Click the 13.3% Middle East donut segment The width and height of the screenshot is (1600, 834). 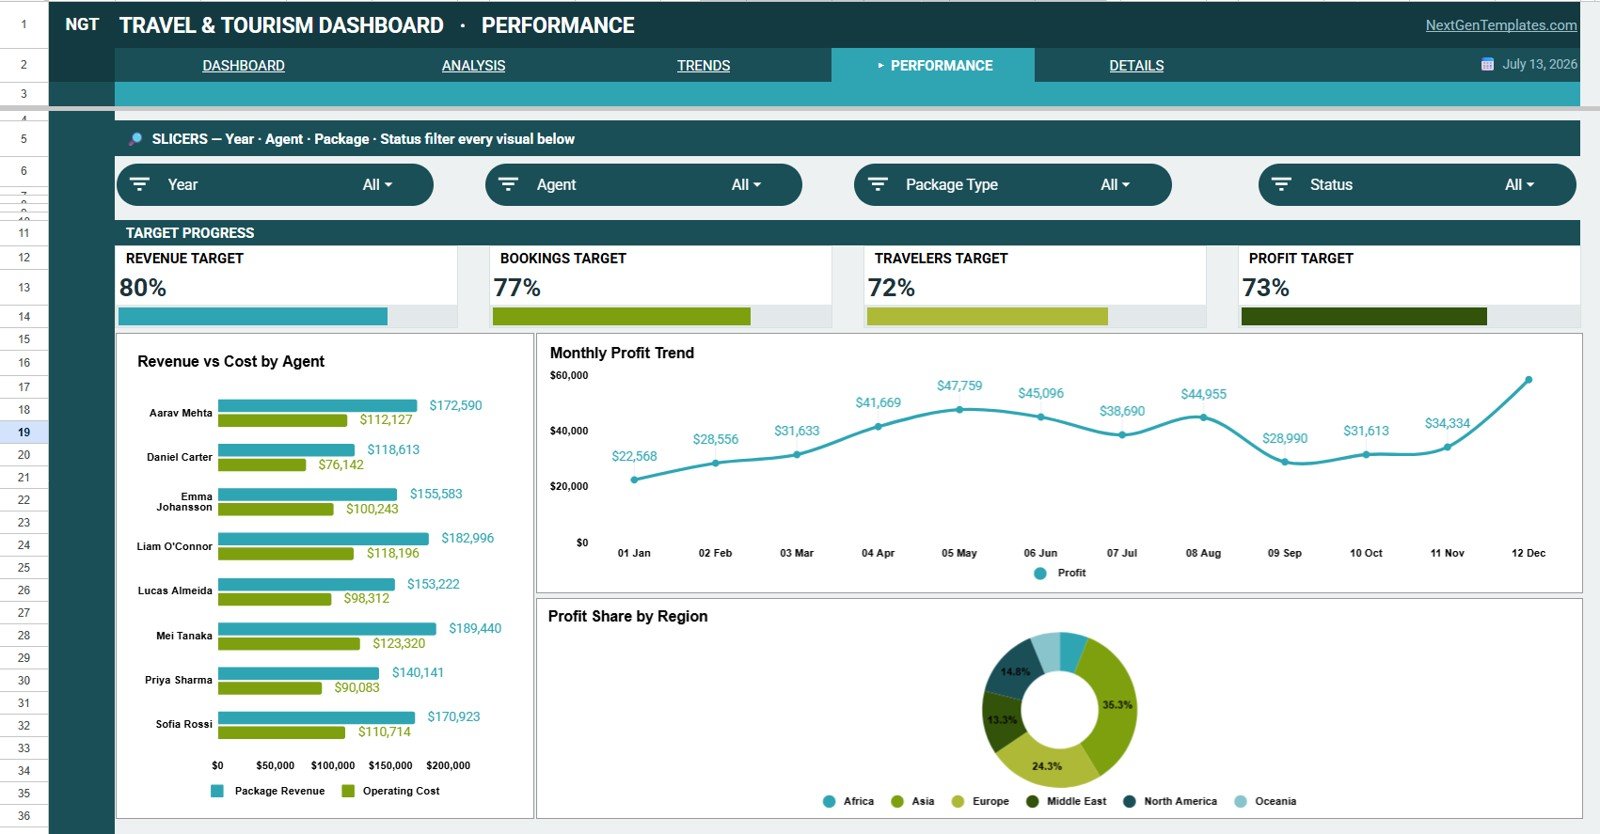click(1001, 722)
